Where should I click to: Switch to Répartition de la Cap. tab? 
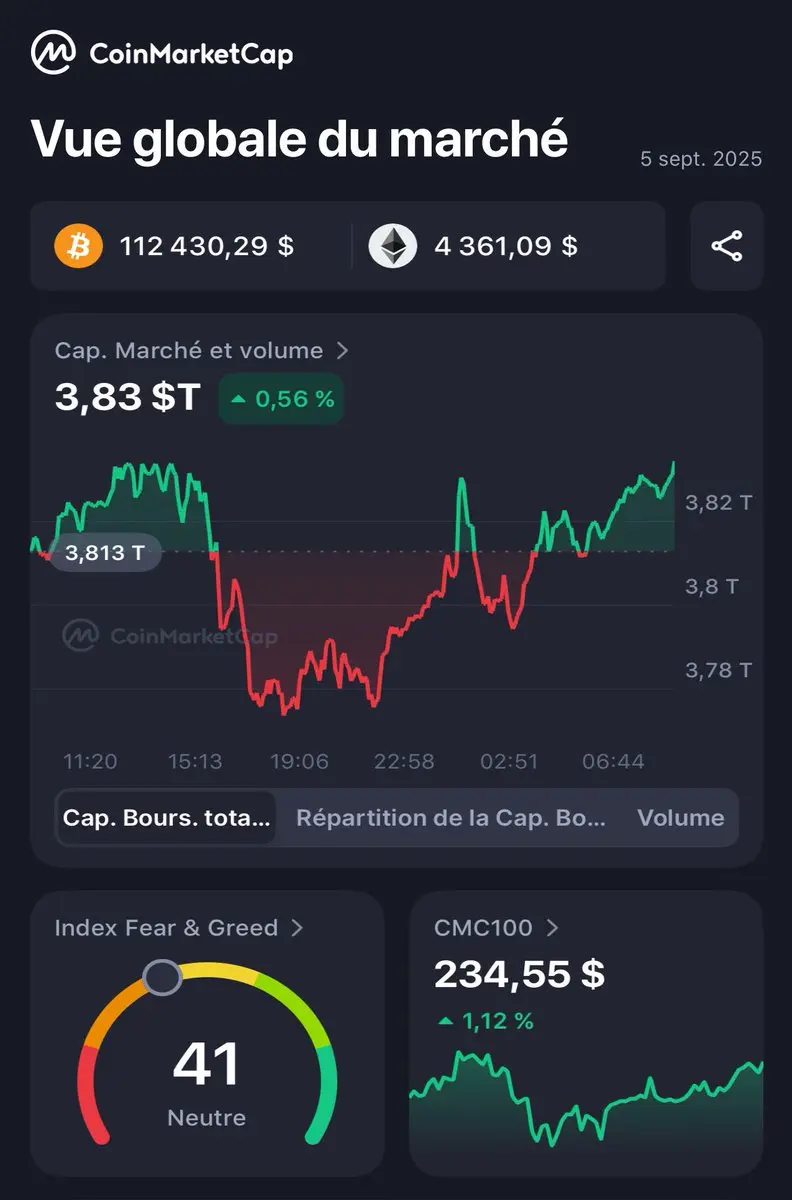tap(451, 818)
